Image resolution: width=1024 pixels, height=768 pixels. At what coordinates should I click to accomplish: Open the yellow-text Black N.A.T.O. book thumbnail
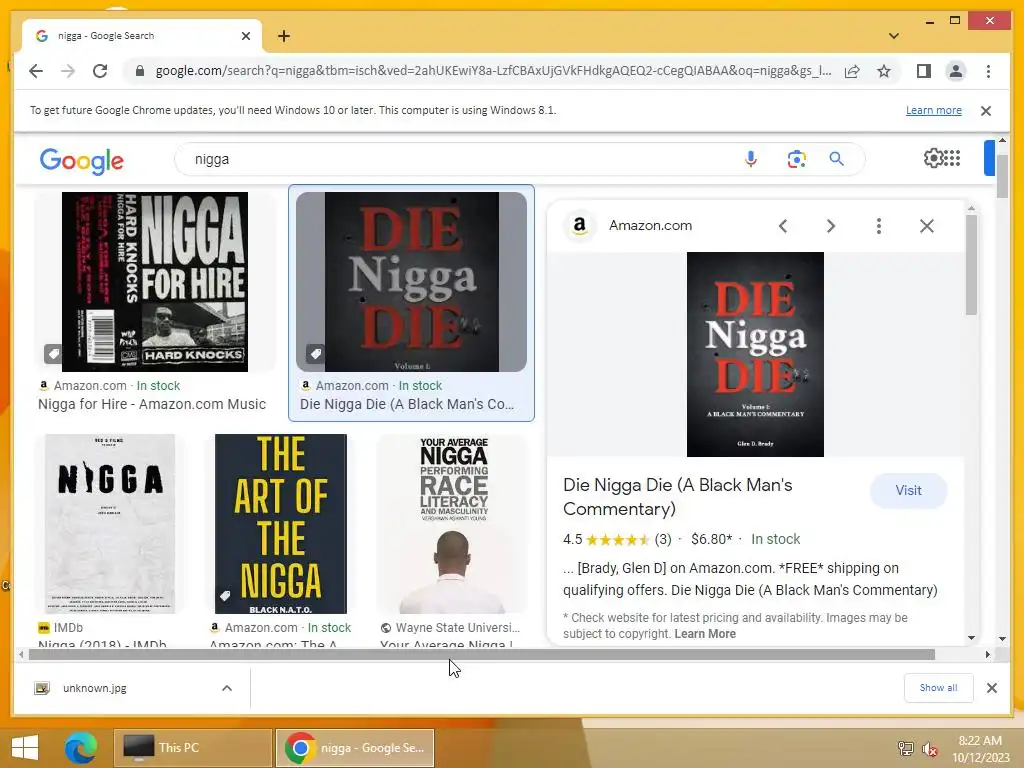tap(281, 524)
